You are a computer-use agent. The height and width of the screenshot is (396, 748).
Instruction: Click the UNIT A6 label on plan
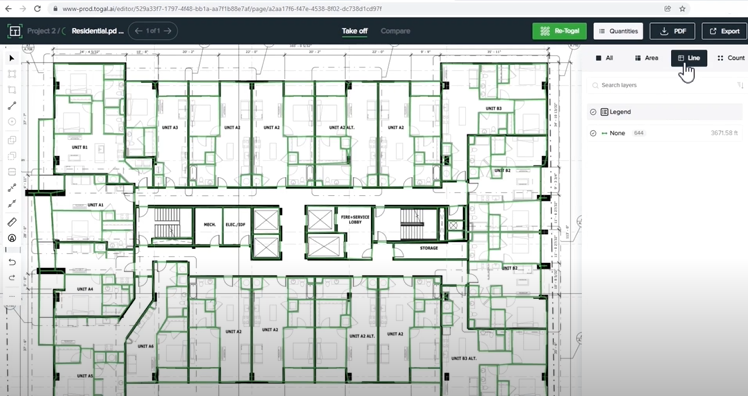(x=145, y=346)
